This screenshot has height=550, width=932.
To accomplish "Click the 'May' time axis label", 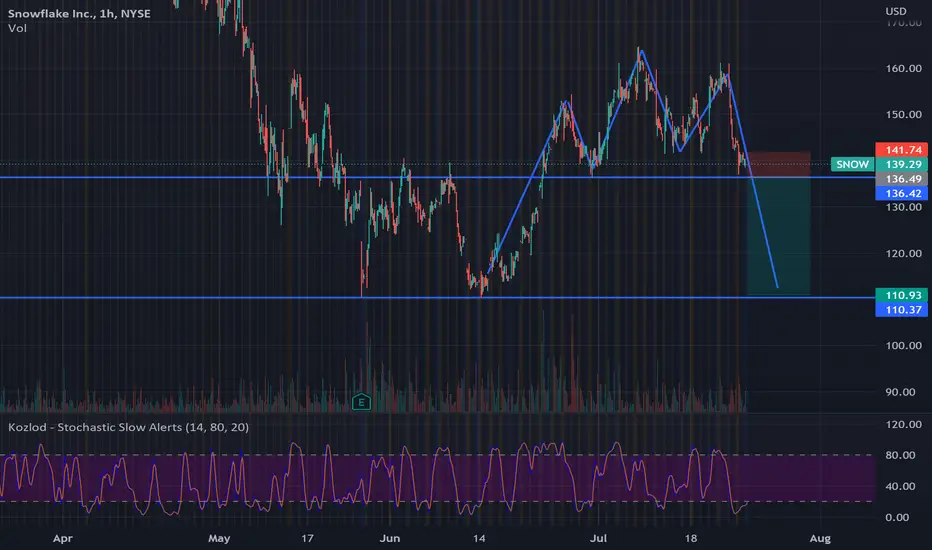I will coord(219,539).
